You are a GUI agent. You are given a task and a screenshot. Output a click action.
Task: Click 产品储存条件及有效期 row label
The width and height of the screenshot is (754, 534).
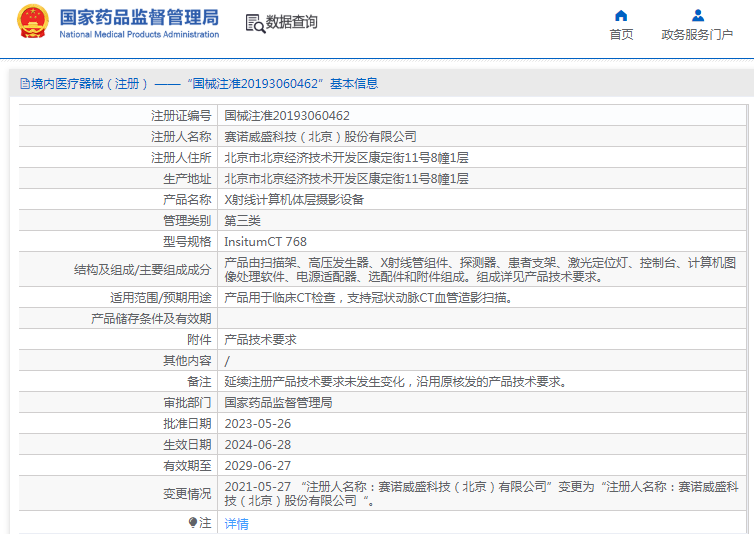151,318
